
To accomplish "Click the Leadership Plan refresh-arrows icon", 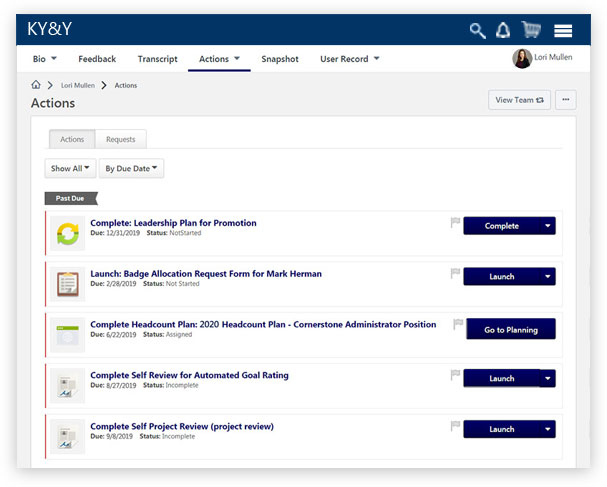I will coord(68,233).
